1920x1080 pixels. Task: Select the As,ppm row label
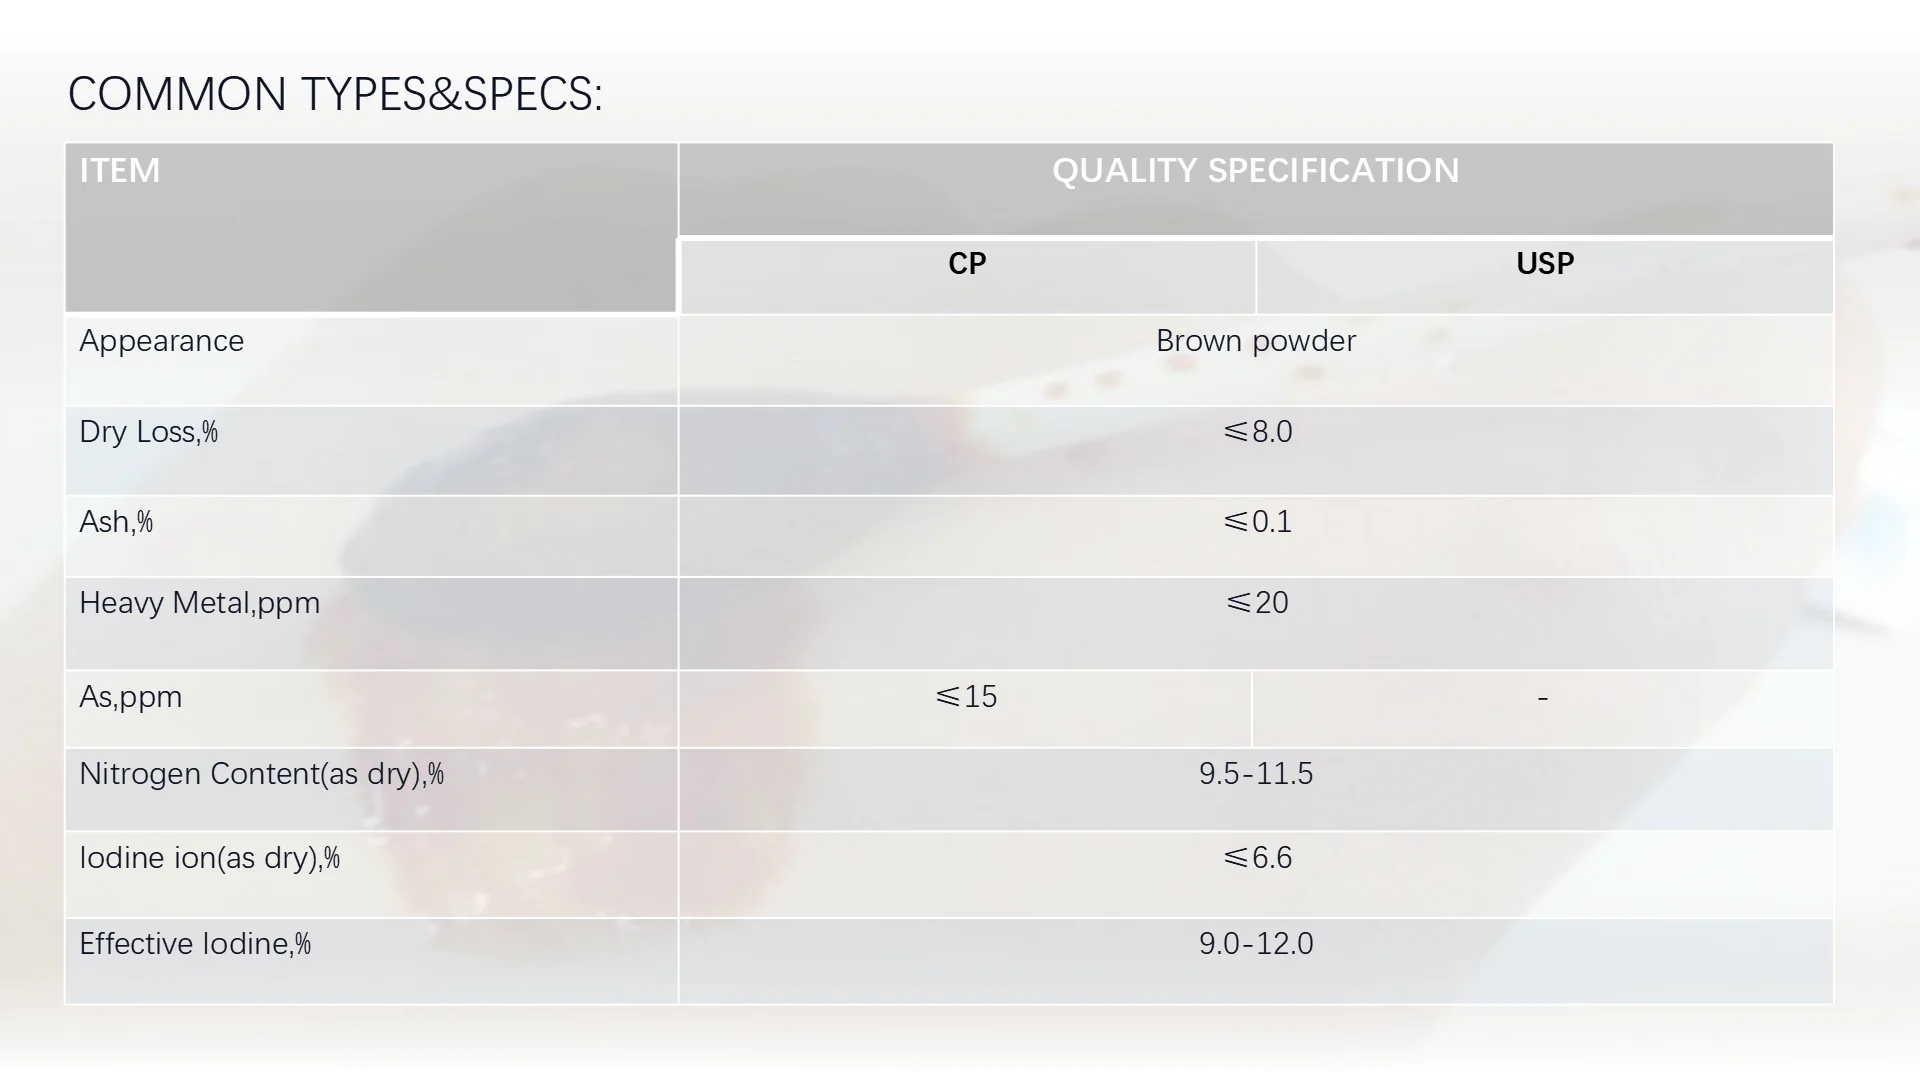tap(130, 697)
